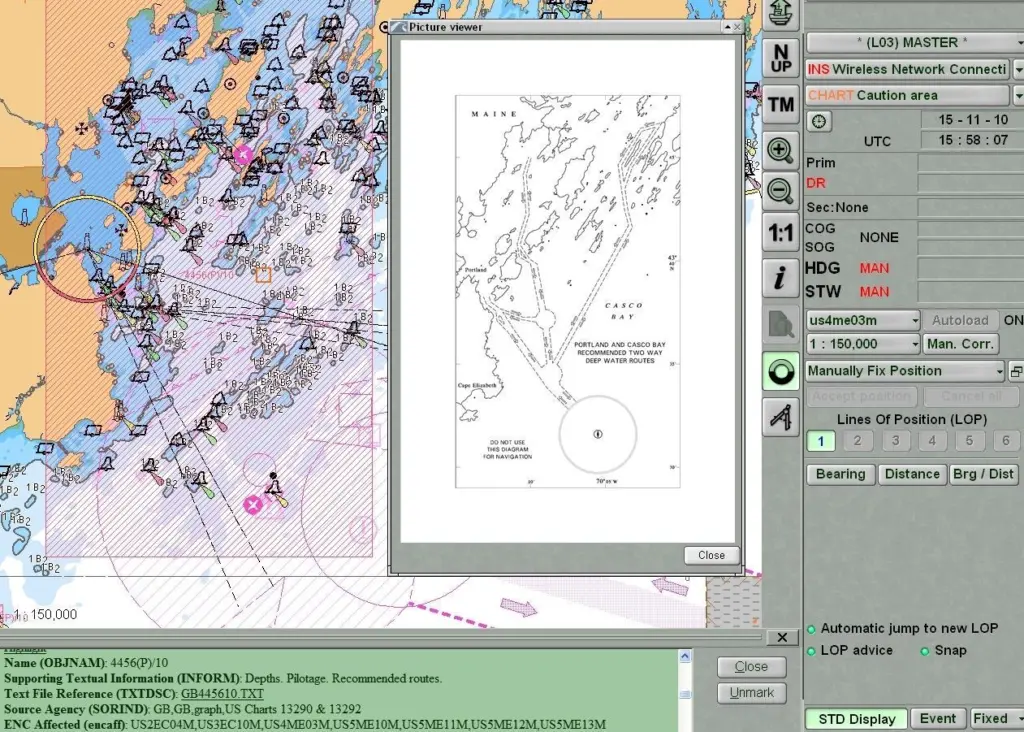This screenshot has width=1024, height=732.
Task: Toggle true motion with the TM button
Action: (780, 104)
